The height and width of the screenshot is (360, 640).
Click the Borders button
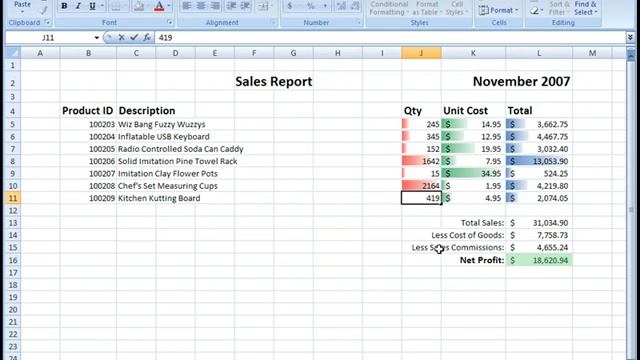pos(116,6)
